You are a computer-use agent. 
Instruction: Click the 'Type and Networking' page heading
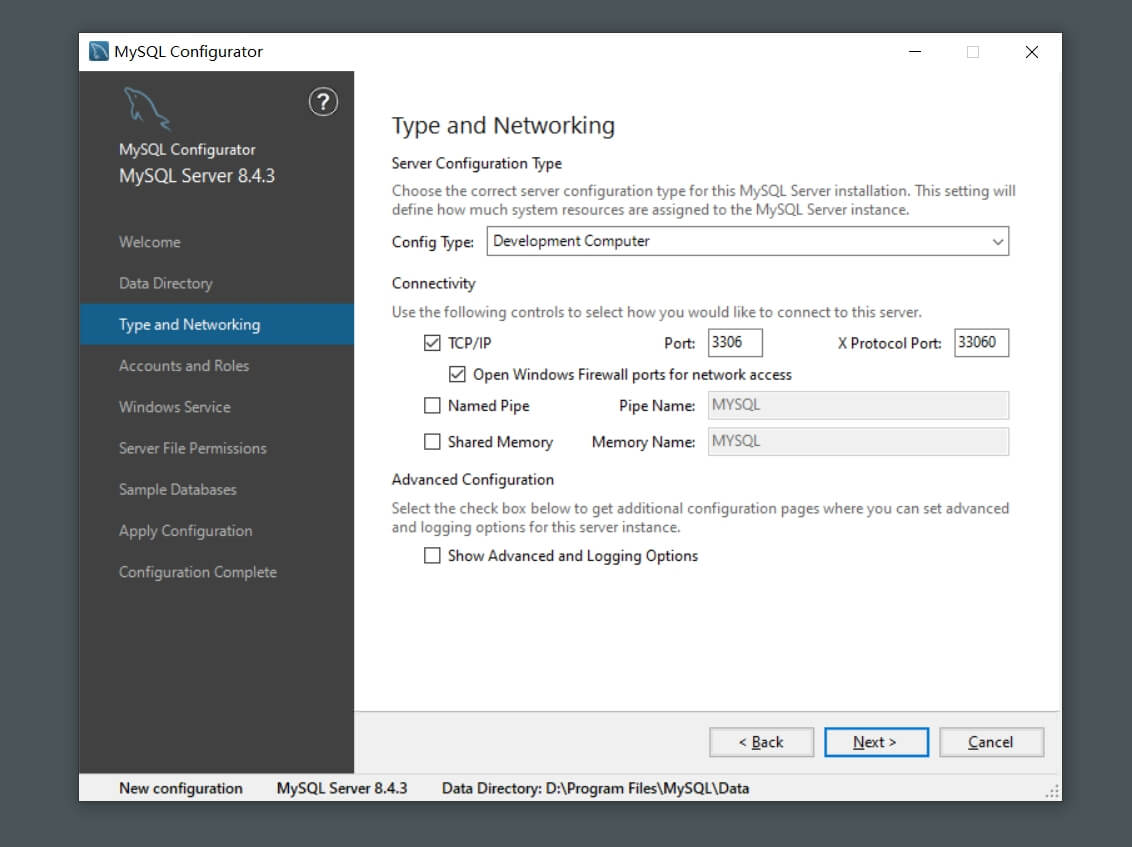[x=503, y=126]
